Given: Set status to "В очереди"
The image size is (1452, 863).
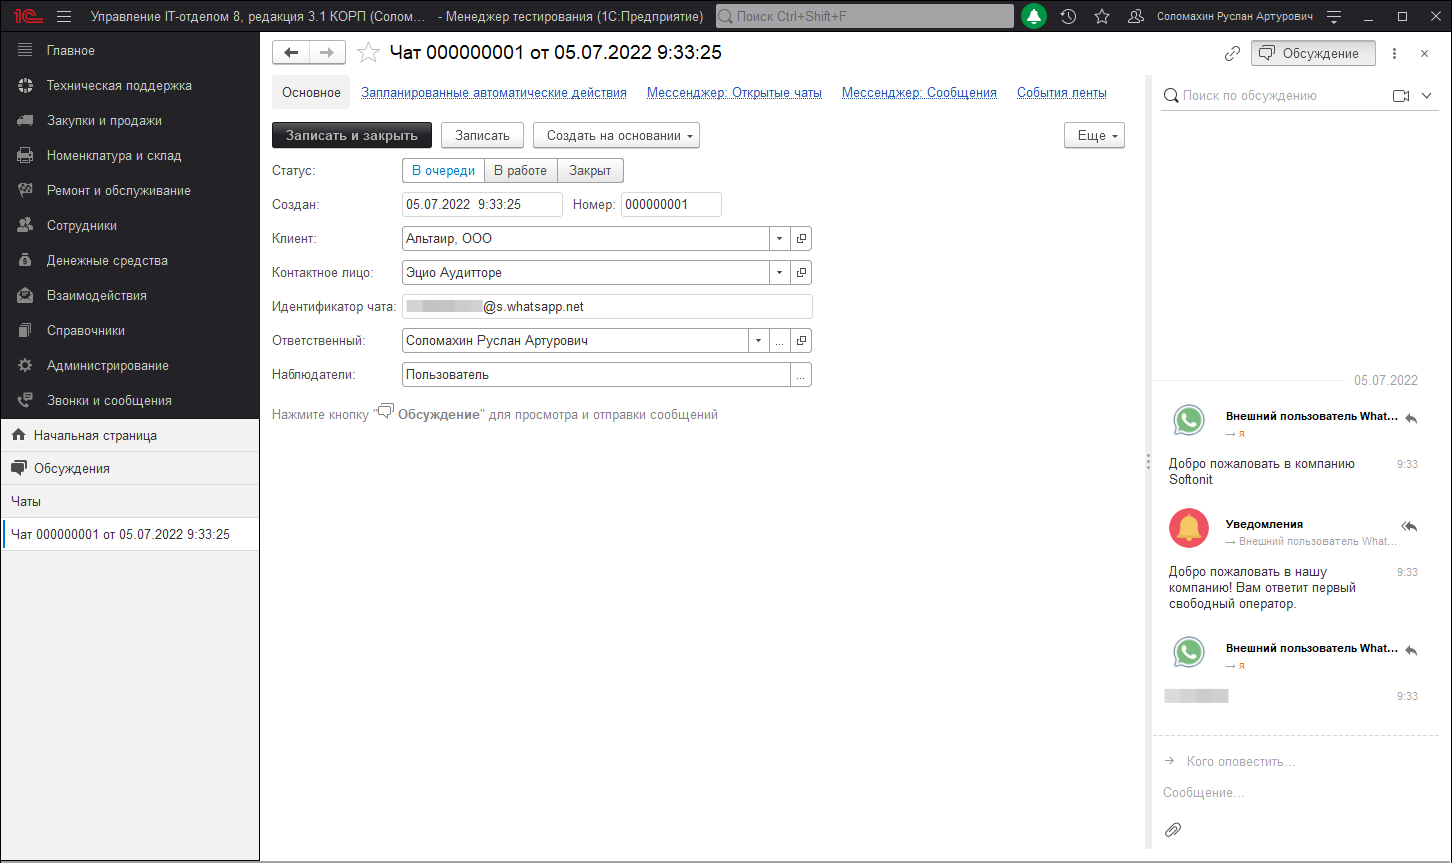Looking at the screenshot, I should coord(443,171).
